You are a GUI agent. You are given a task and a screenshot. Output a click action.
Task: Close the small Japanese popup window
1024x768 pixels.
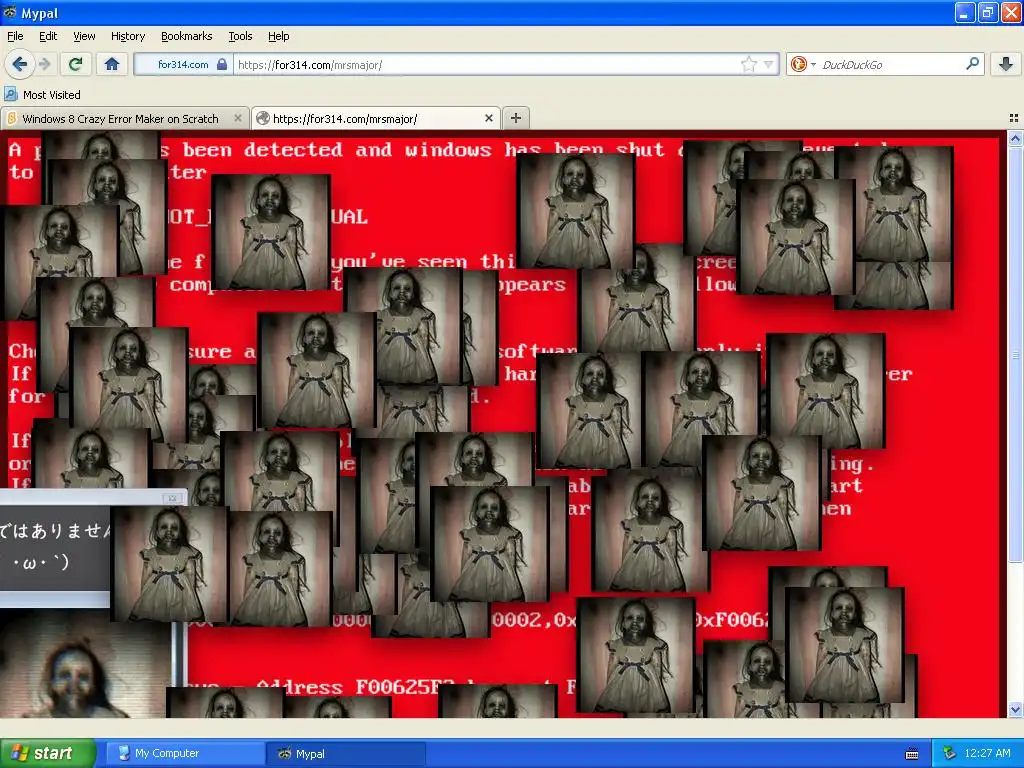(x=172, y=498)
